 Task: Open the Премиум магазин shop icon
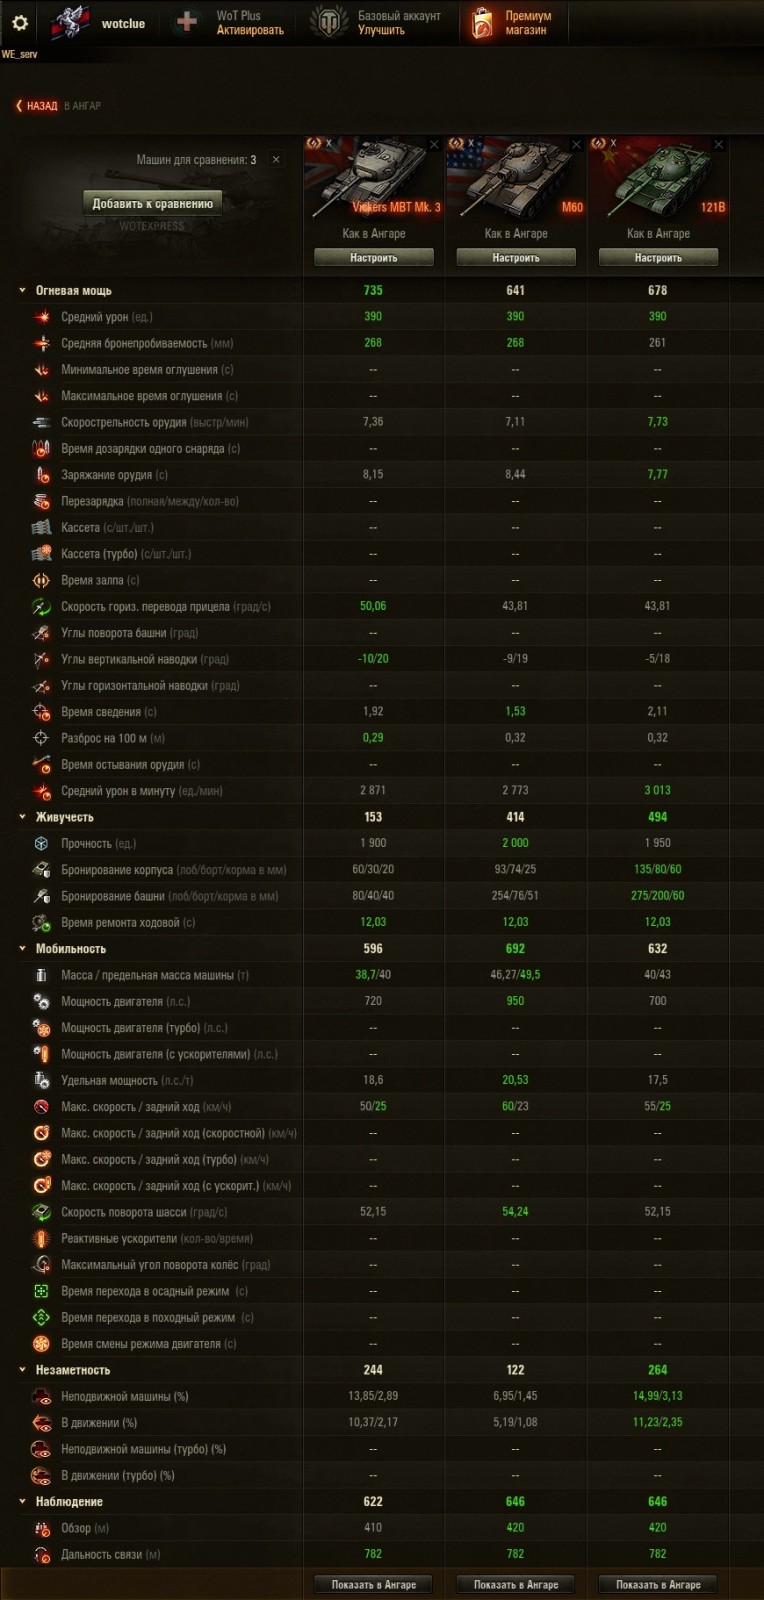click(482, 23)
